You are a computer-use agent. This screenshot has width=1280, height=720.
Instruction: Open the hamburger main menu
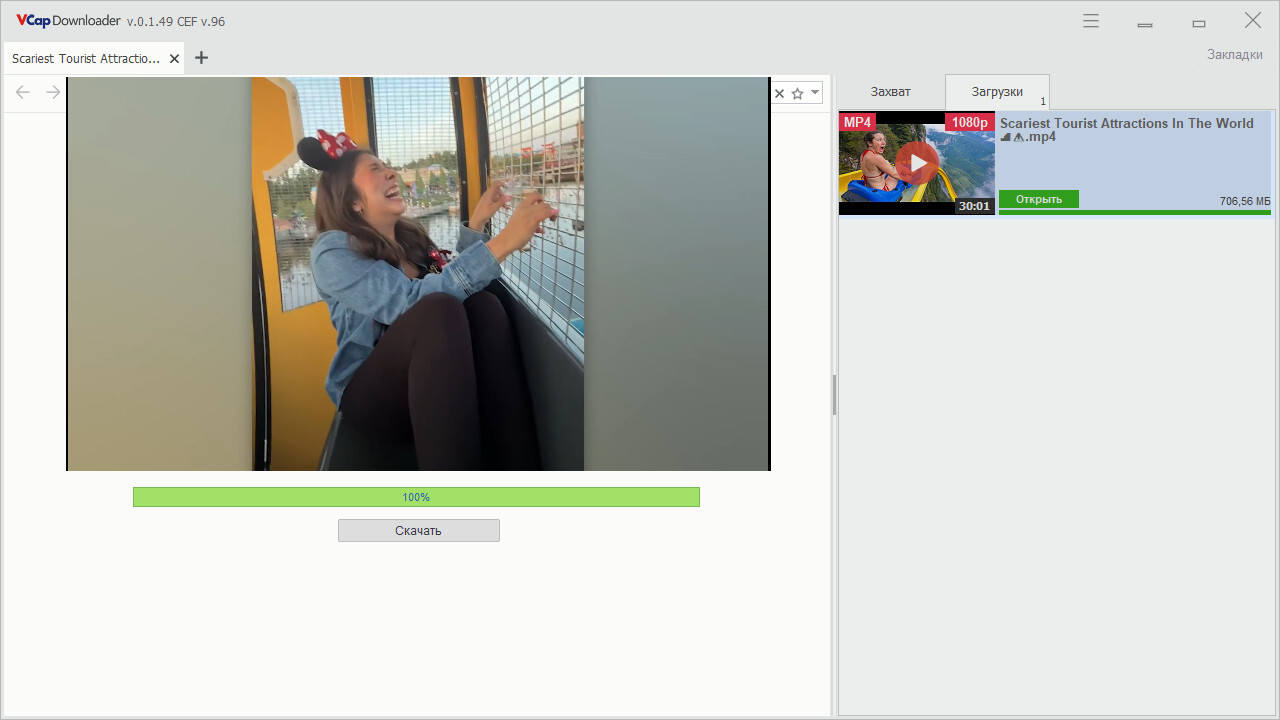pos(1091,21)
